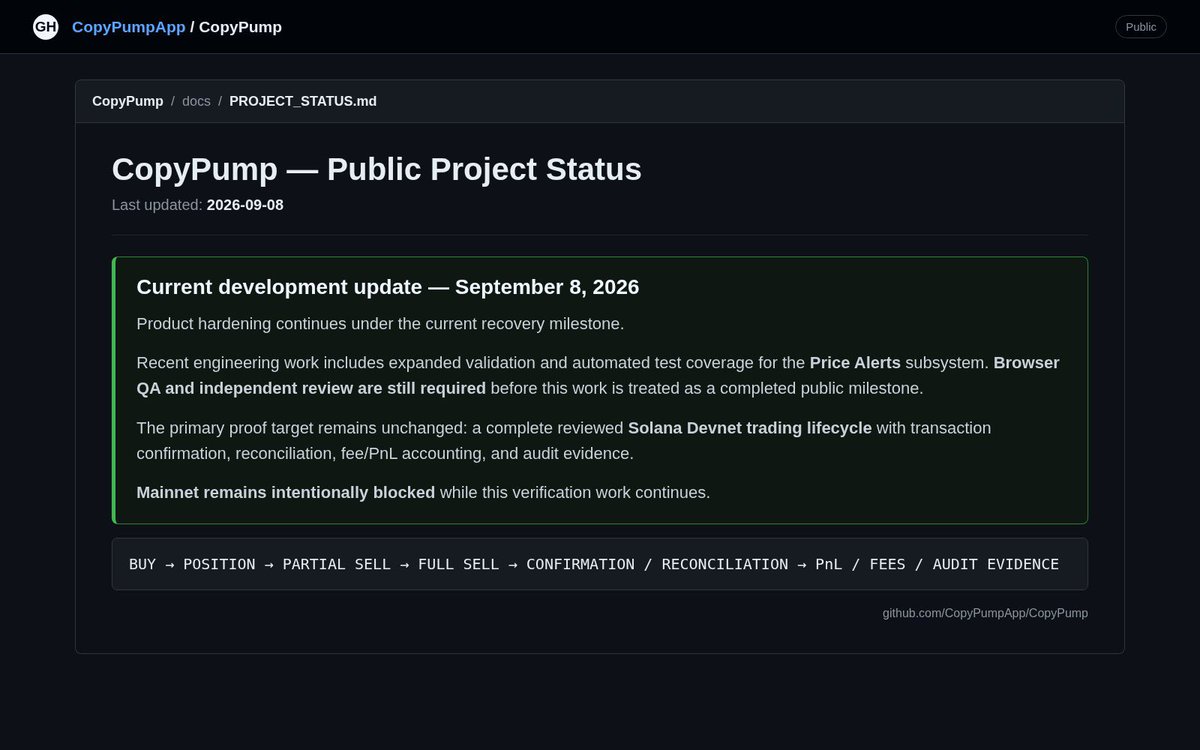Click the Solana Devnet trading lifecycle text

tap(750, 428)
